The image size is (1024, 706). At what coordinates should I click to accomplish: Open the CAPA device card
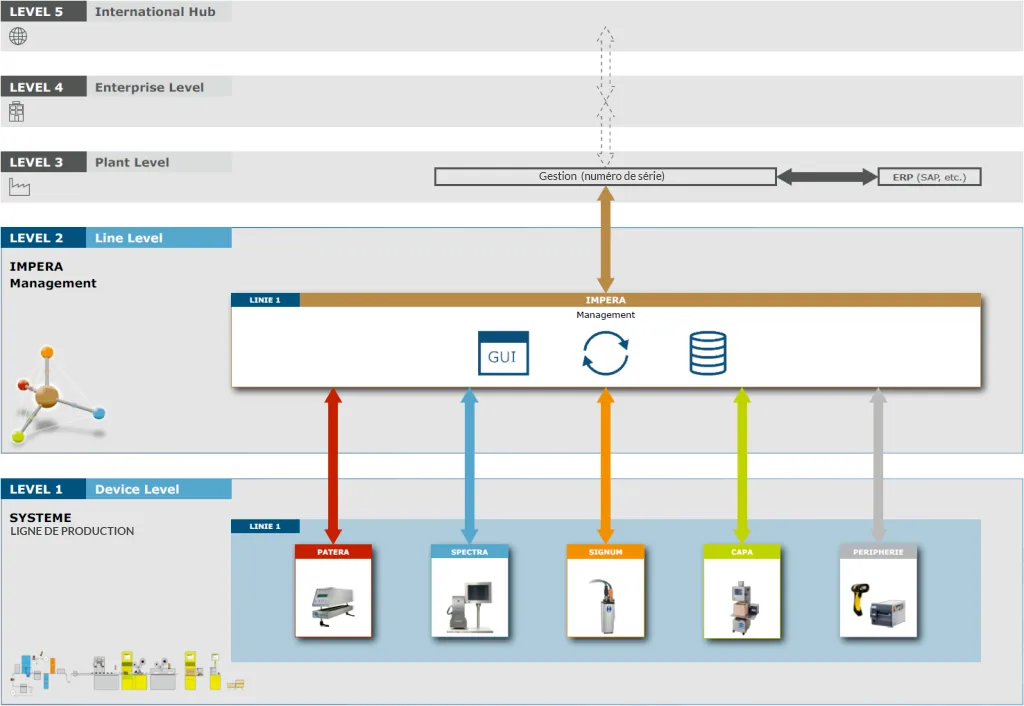(x=742, y=591)
